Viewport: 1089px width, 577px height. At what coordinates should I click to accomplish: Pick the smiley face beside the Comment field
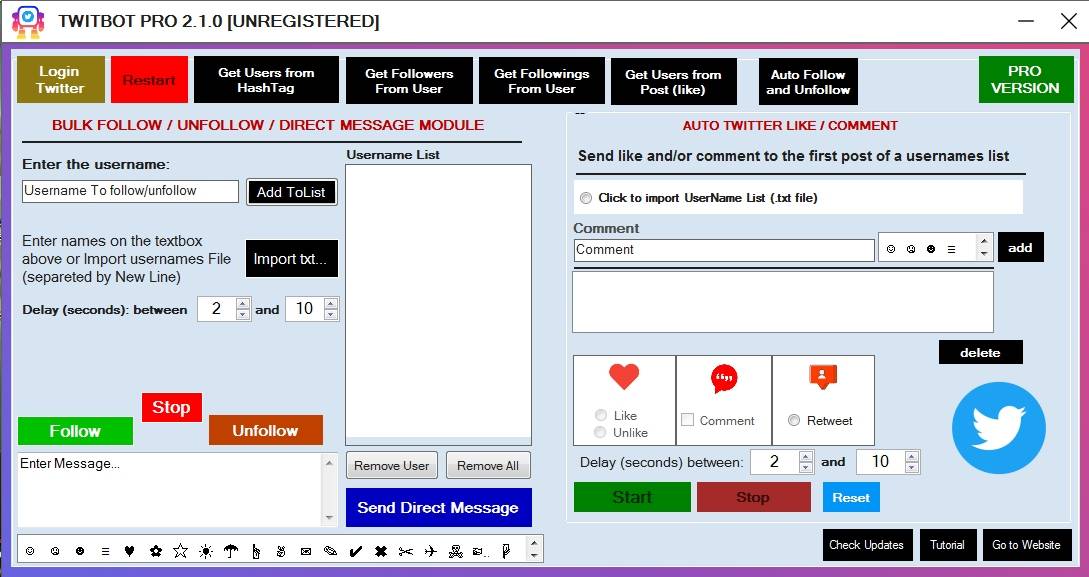click(x=891, y=249)
